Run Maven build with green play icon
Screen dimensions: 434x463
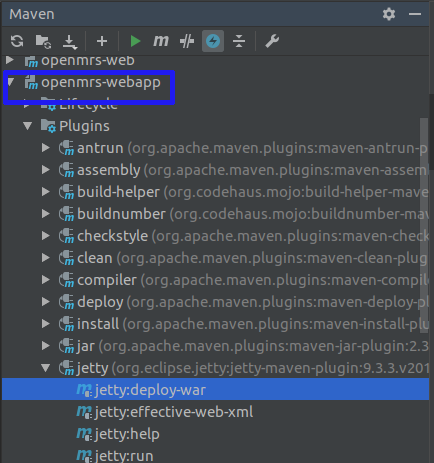coord(135,41)
